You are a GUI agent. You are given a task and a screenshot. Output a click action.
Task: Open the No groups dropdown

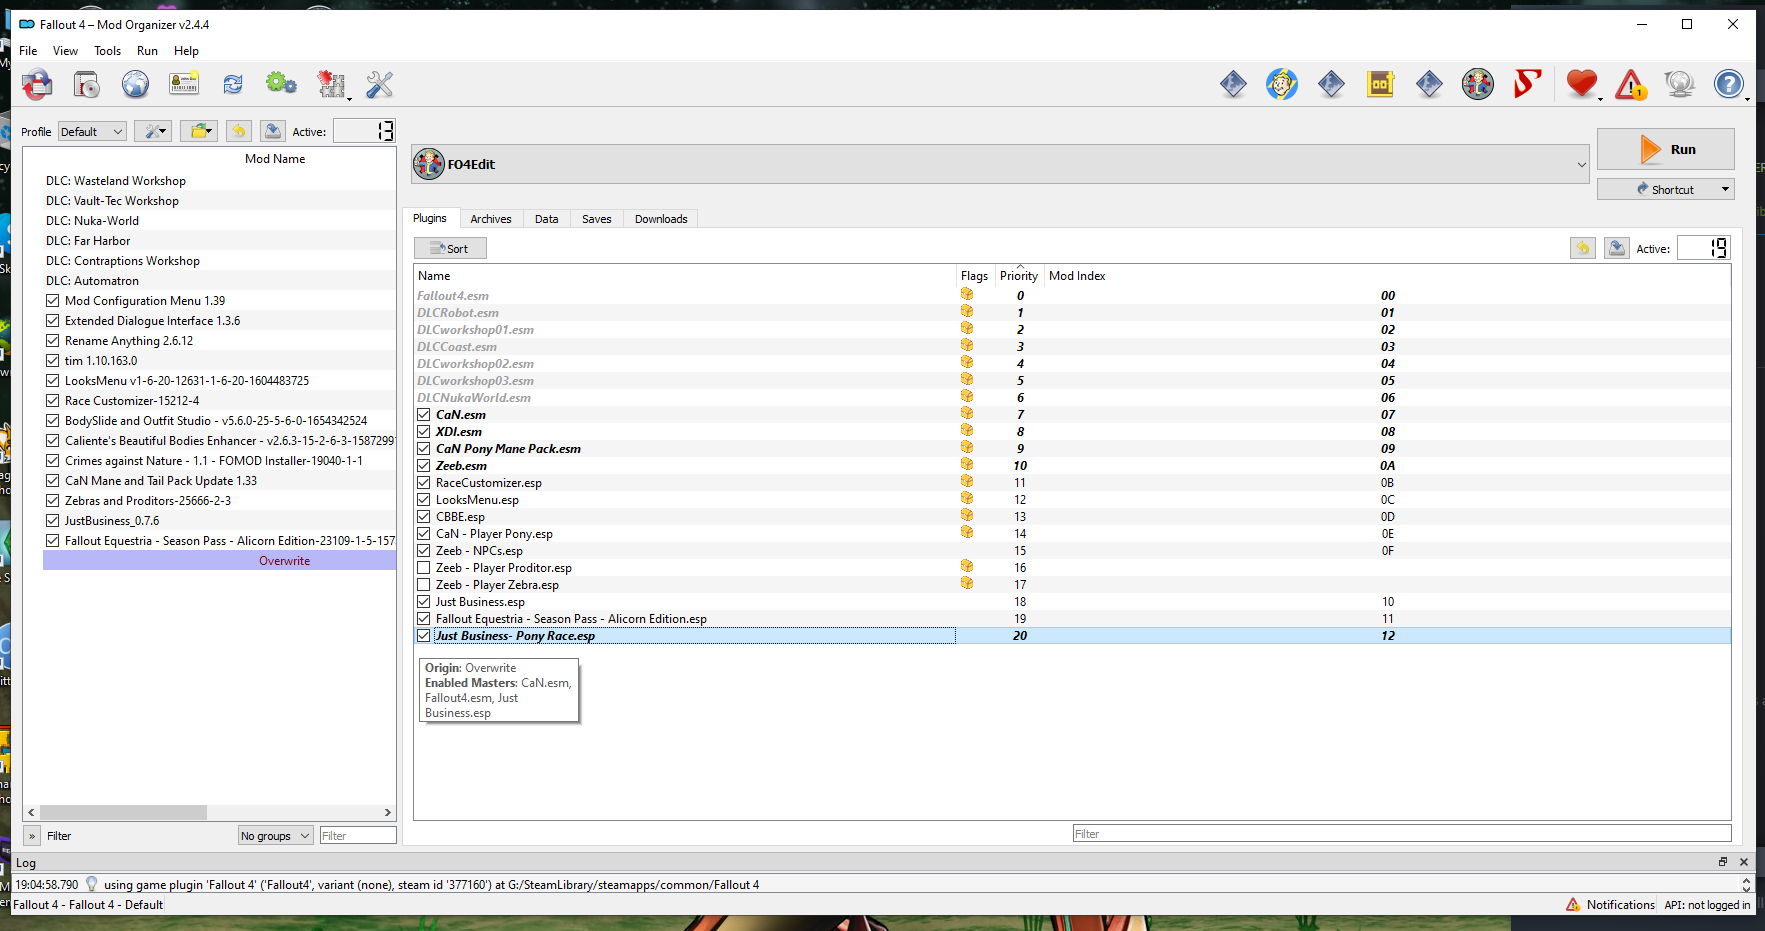click(275, 835)
